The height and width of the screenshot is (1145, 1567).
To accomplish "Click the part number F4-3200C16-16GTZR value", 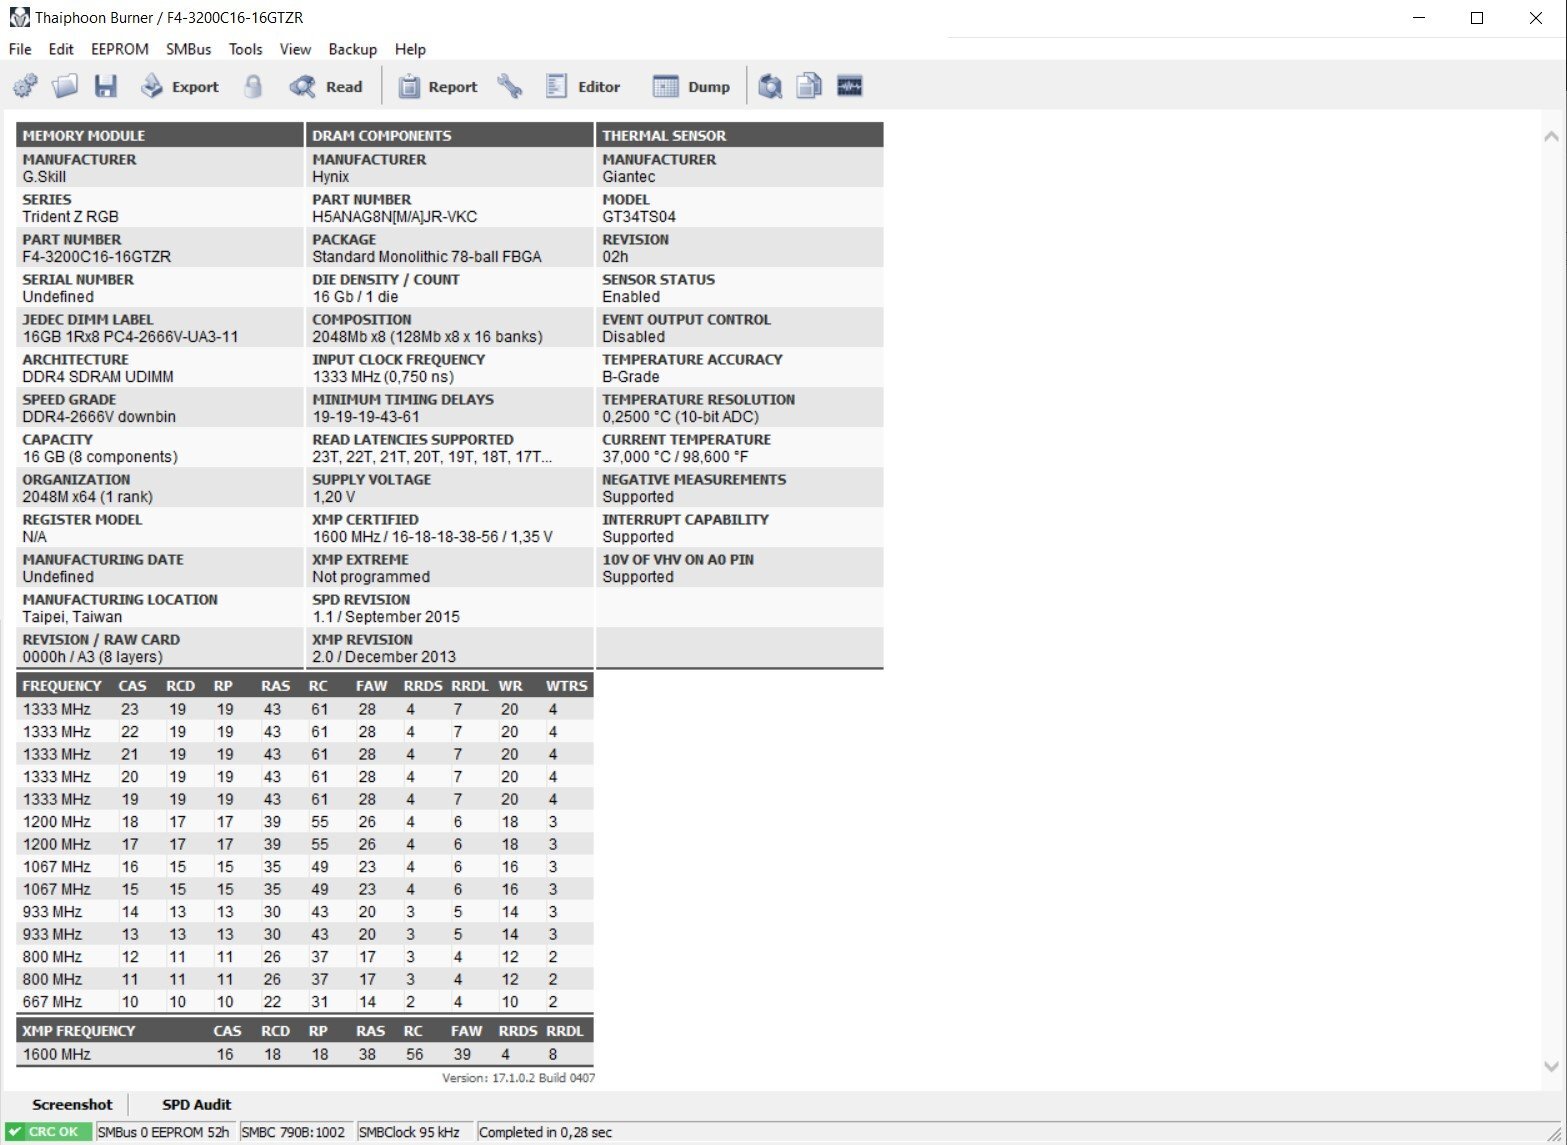I will tap(97, 257).
